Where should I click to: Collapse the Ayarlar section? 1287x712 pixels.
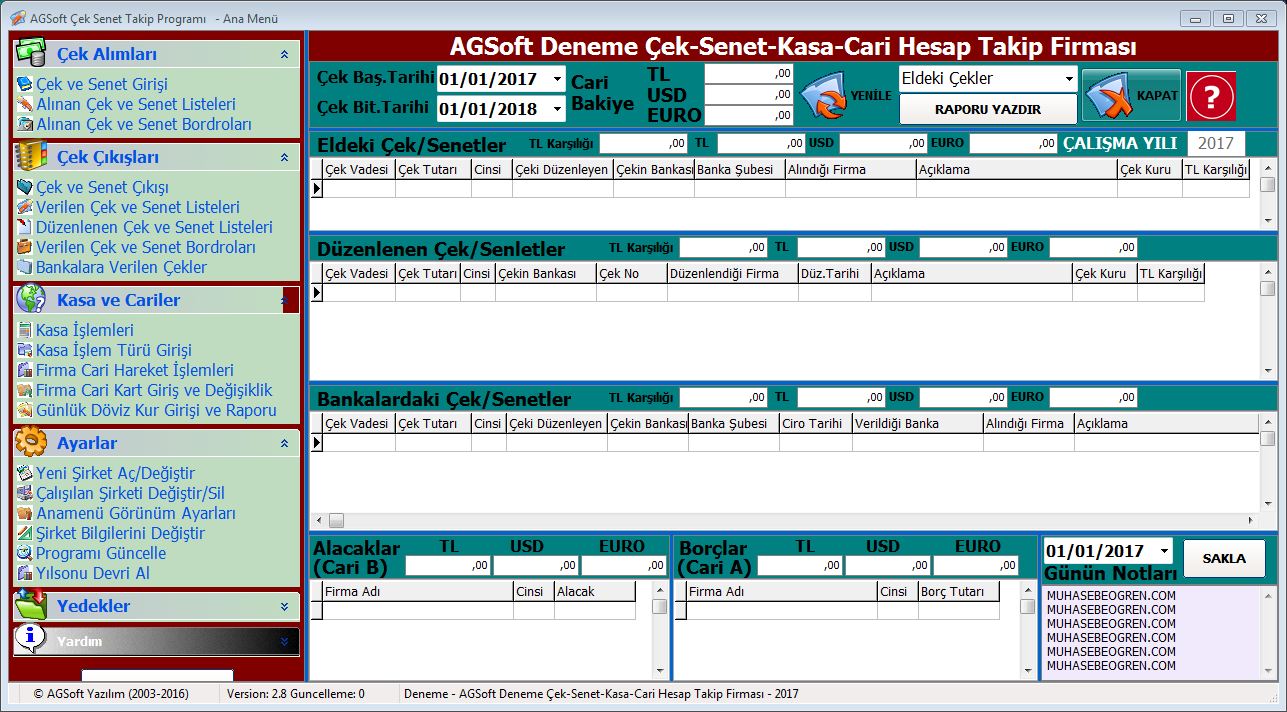(284, 443)
